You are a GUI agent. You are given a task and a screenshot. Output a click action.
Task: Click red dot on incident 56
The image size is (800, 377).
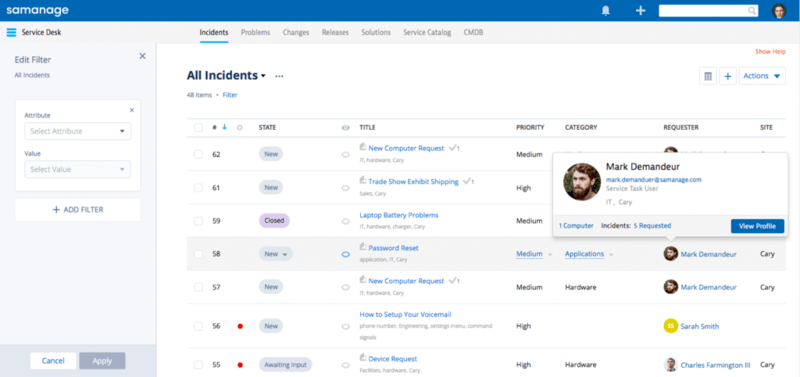[x=240, y=326]
